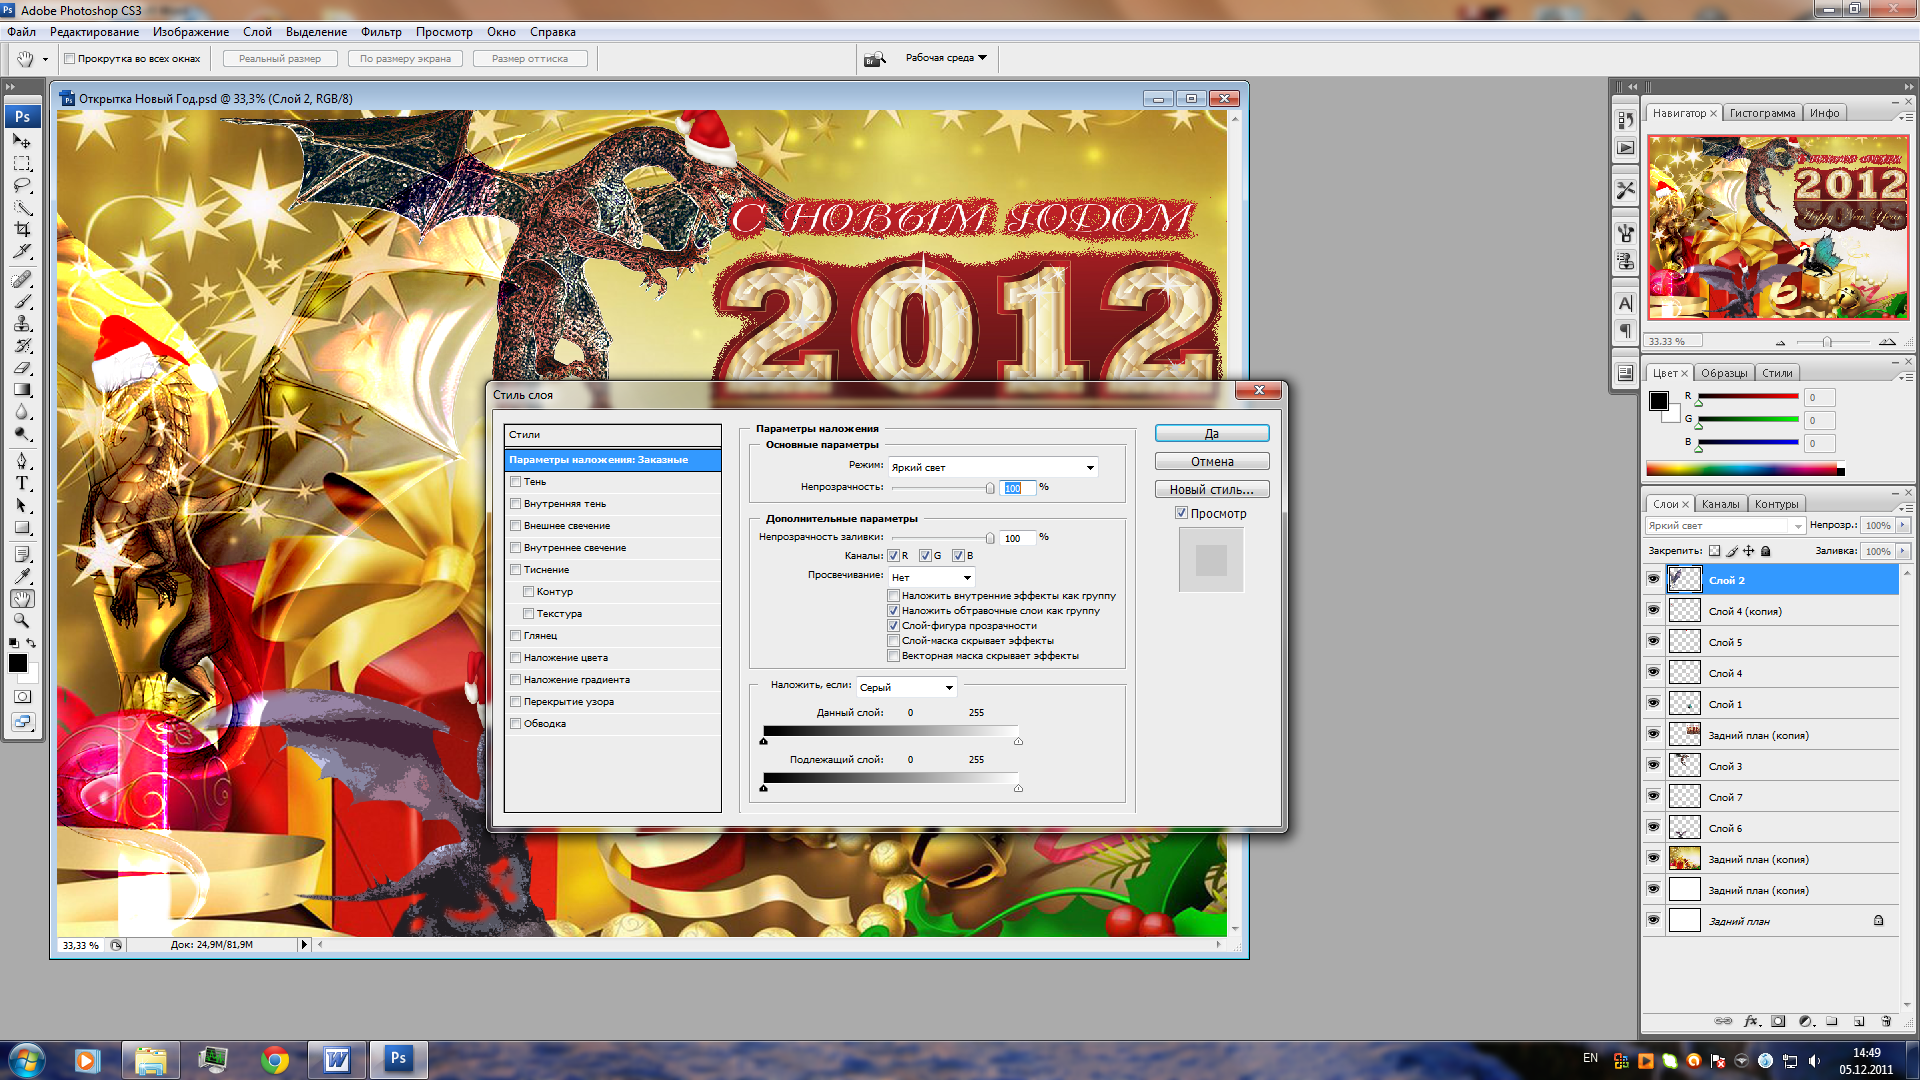Screen dimensions: 1920x1080
Task: Select the Blur tool
Action: 22,411
